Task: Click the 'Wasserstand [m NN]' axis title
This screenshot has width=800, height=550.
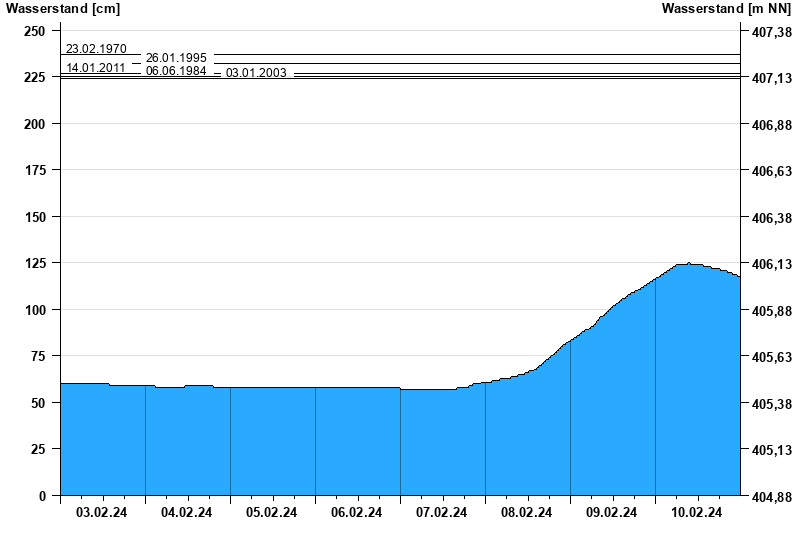Action: [727, 9]
